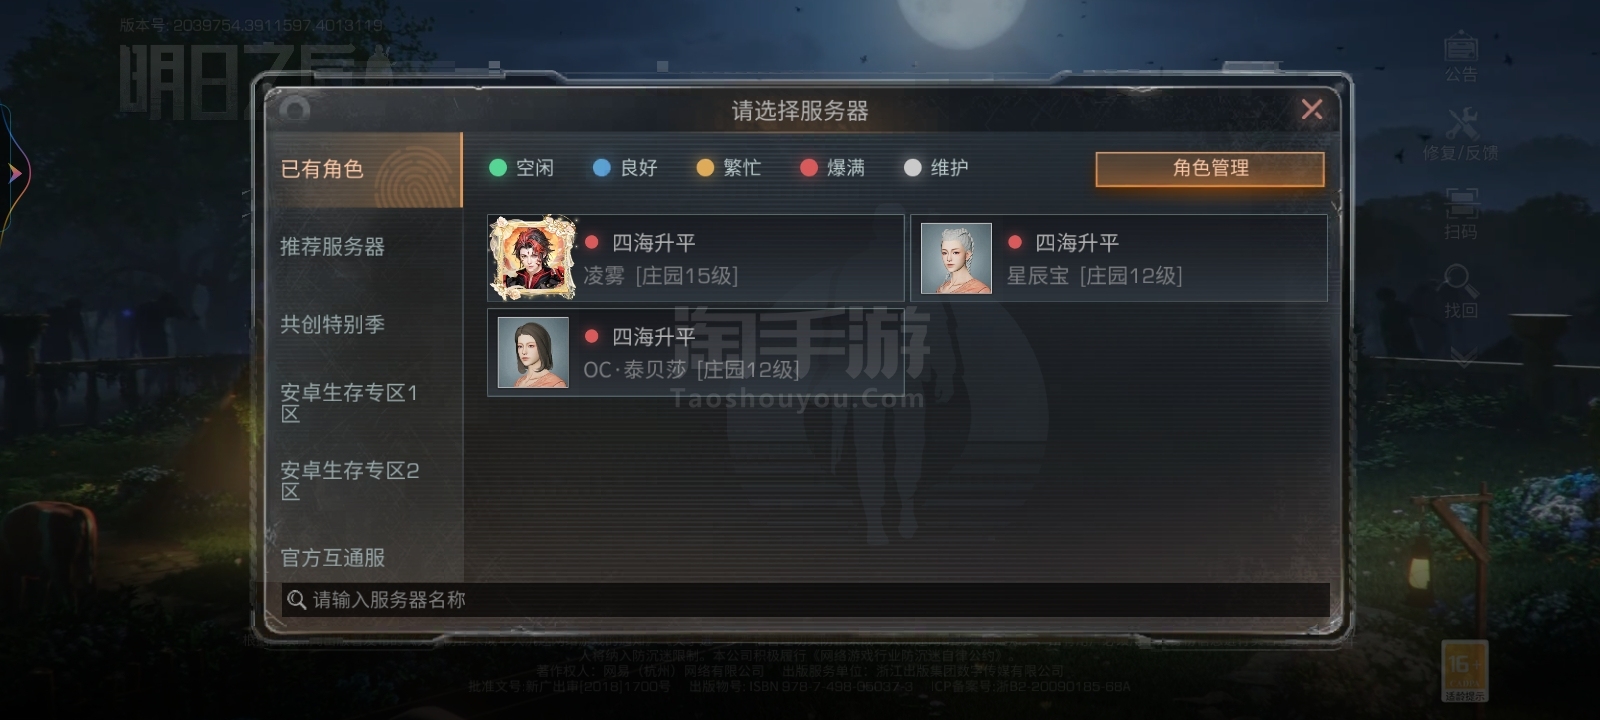Open the 公告 announcement icon
1600x720 pixels.
pos(1461,57)
